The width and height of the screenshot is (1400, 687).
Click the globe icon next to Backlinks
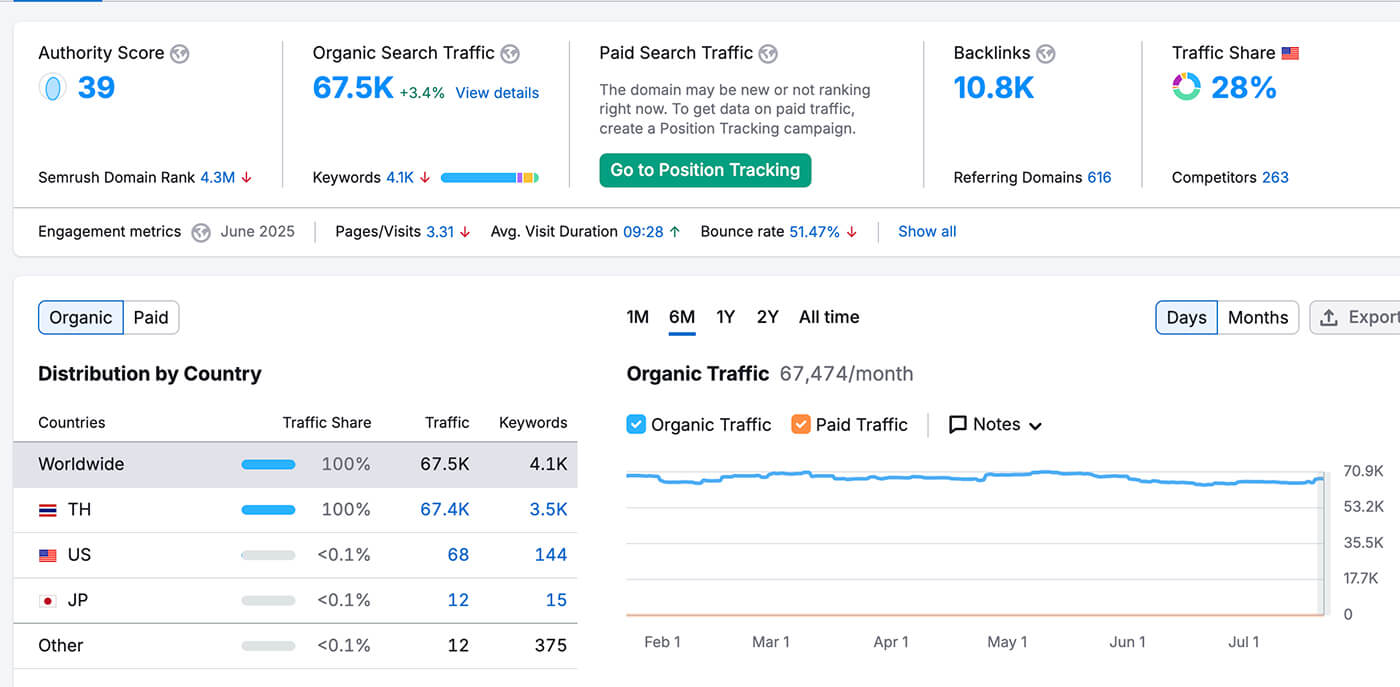point(1046,54)
